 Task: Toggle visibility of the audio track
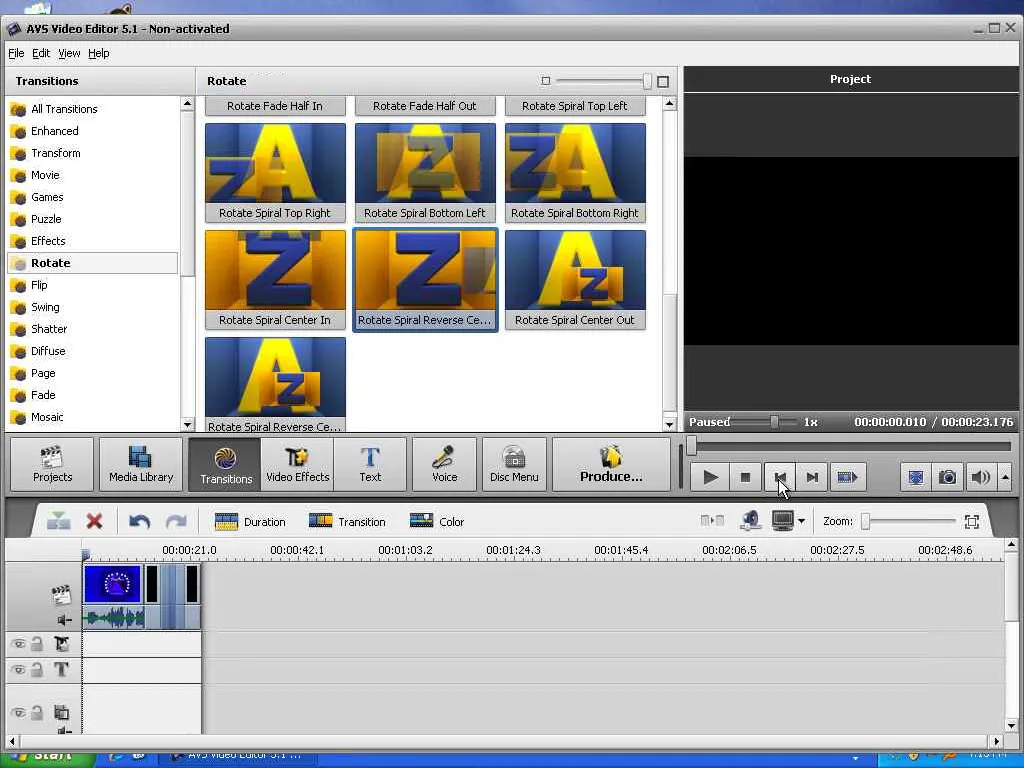coord(18,713)
